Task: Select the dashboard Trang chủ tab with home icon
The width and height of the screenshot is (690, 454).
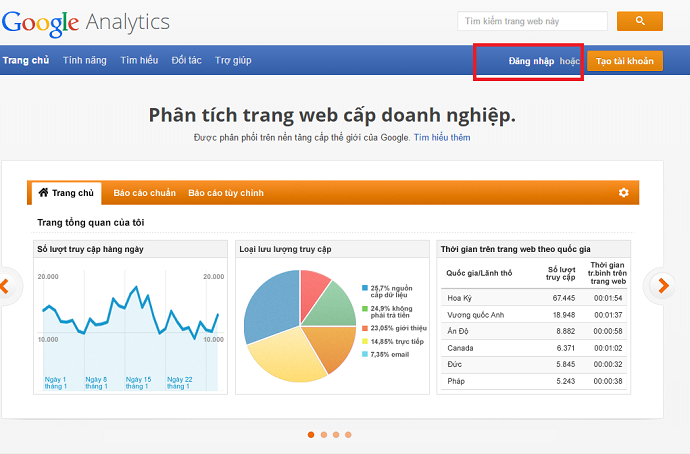Action: (x=66, y=193)
